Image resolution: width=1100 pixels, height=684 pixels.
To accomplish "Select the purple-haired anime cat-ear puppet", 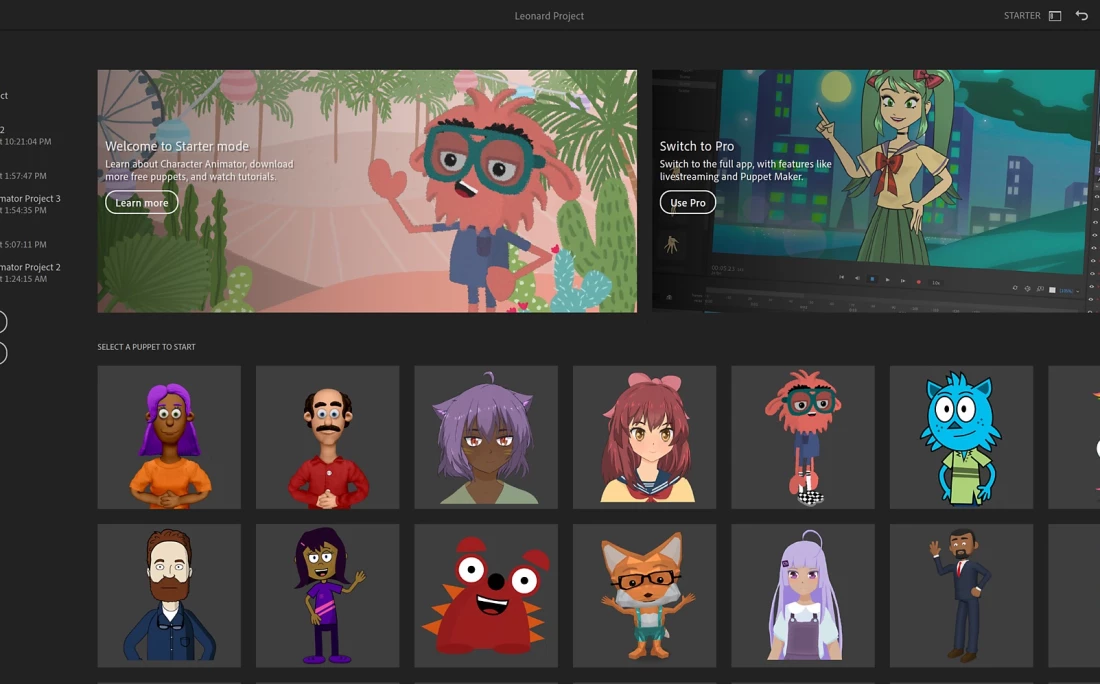I will (x=486, y=437).
